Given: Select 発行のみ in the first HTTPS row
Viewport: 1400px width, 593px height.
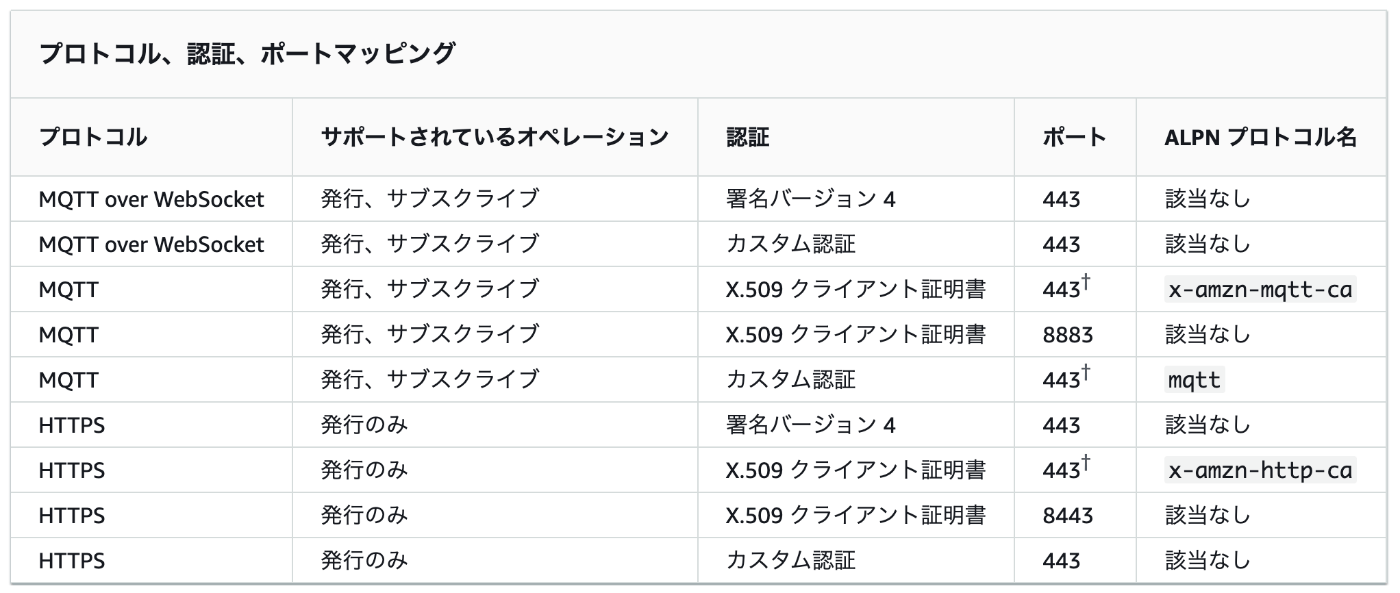Looking at the screenshot, I should pos(364,425).
